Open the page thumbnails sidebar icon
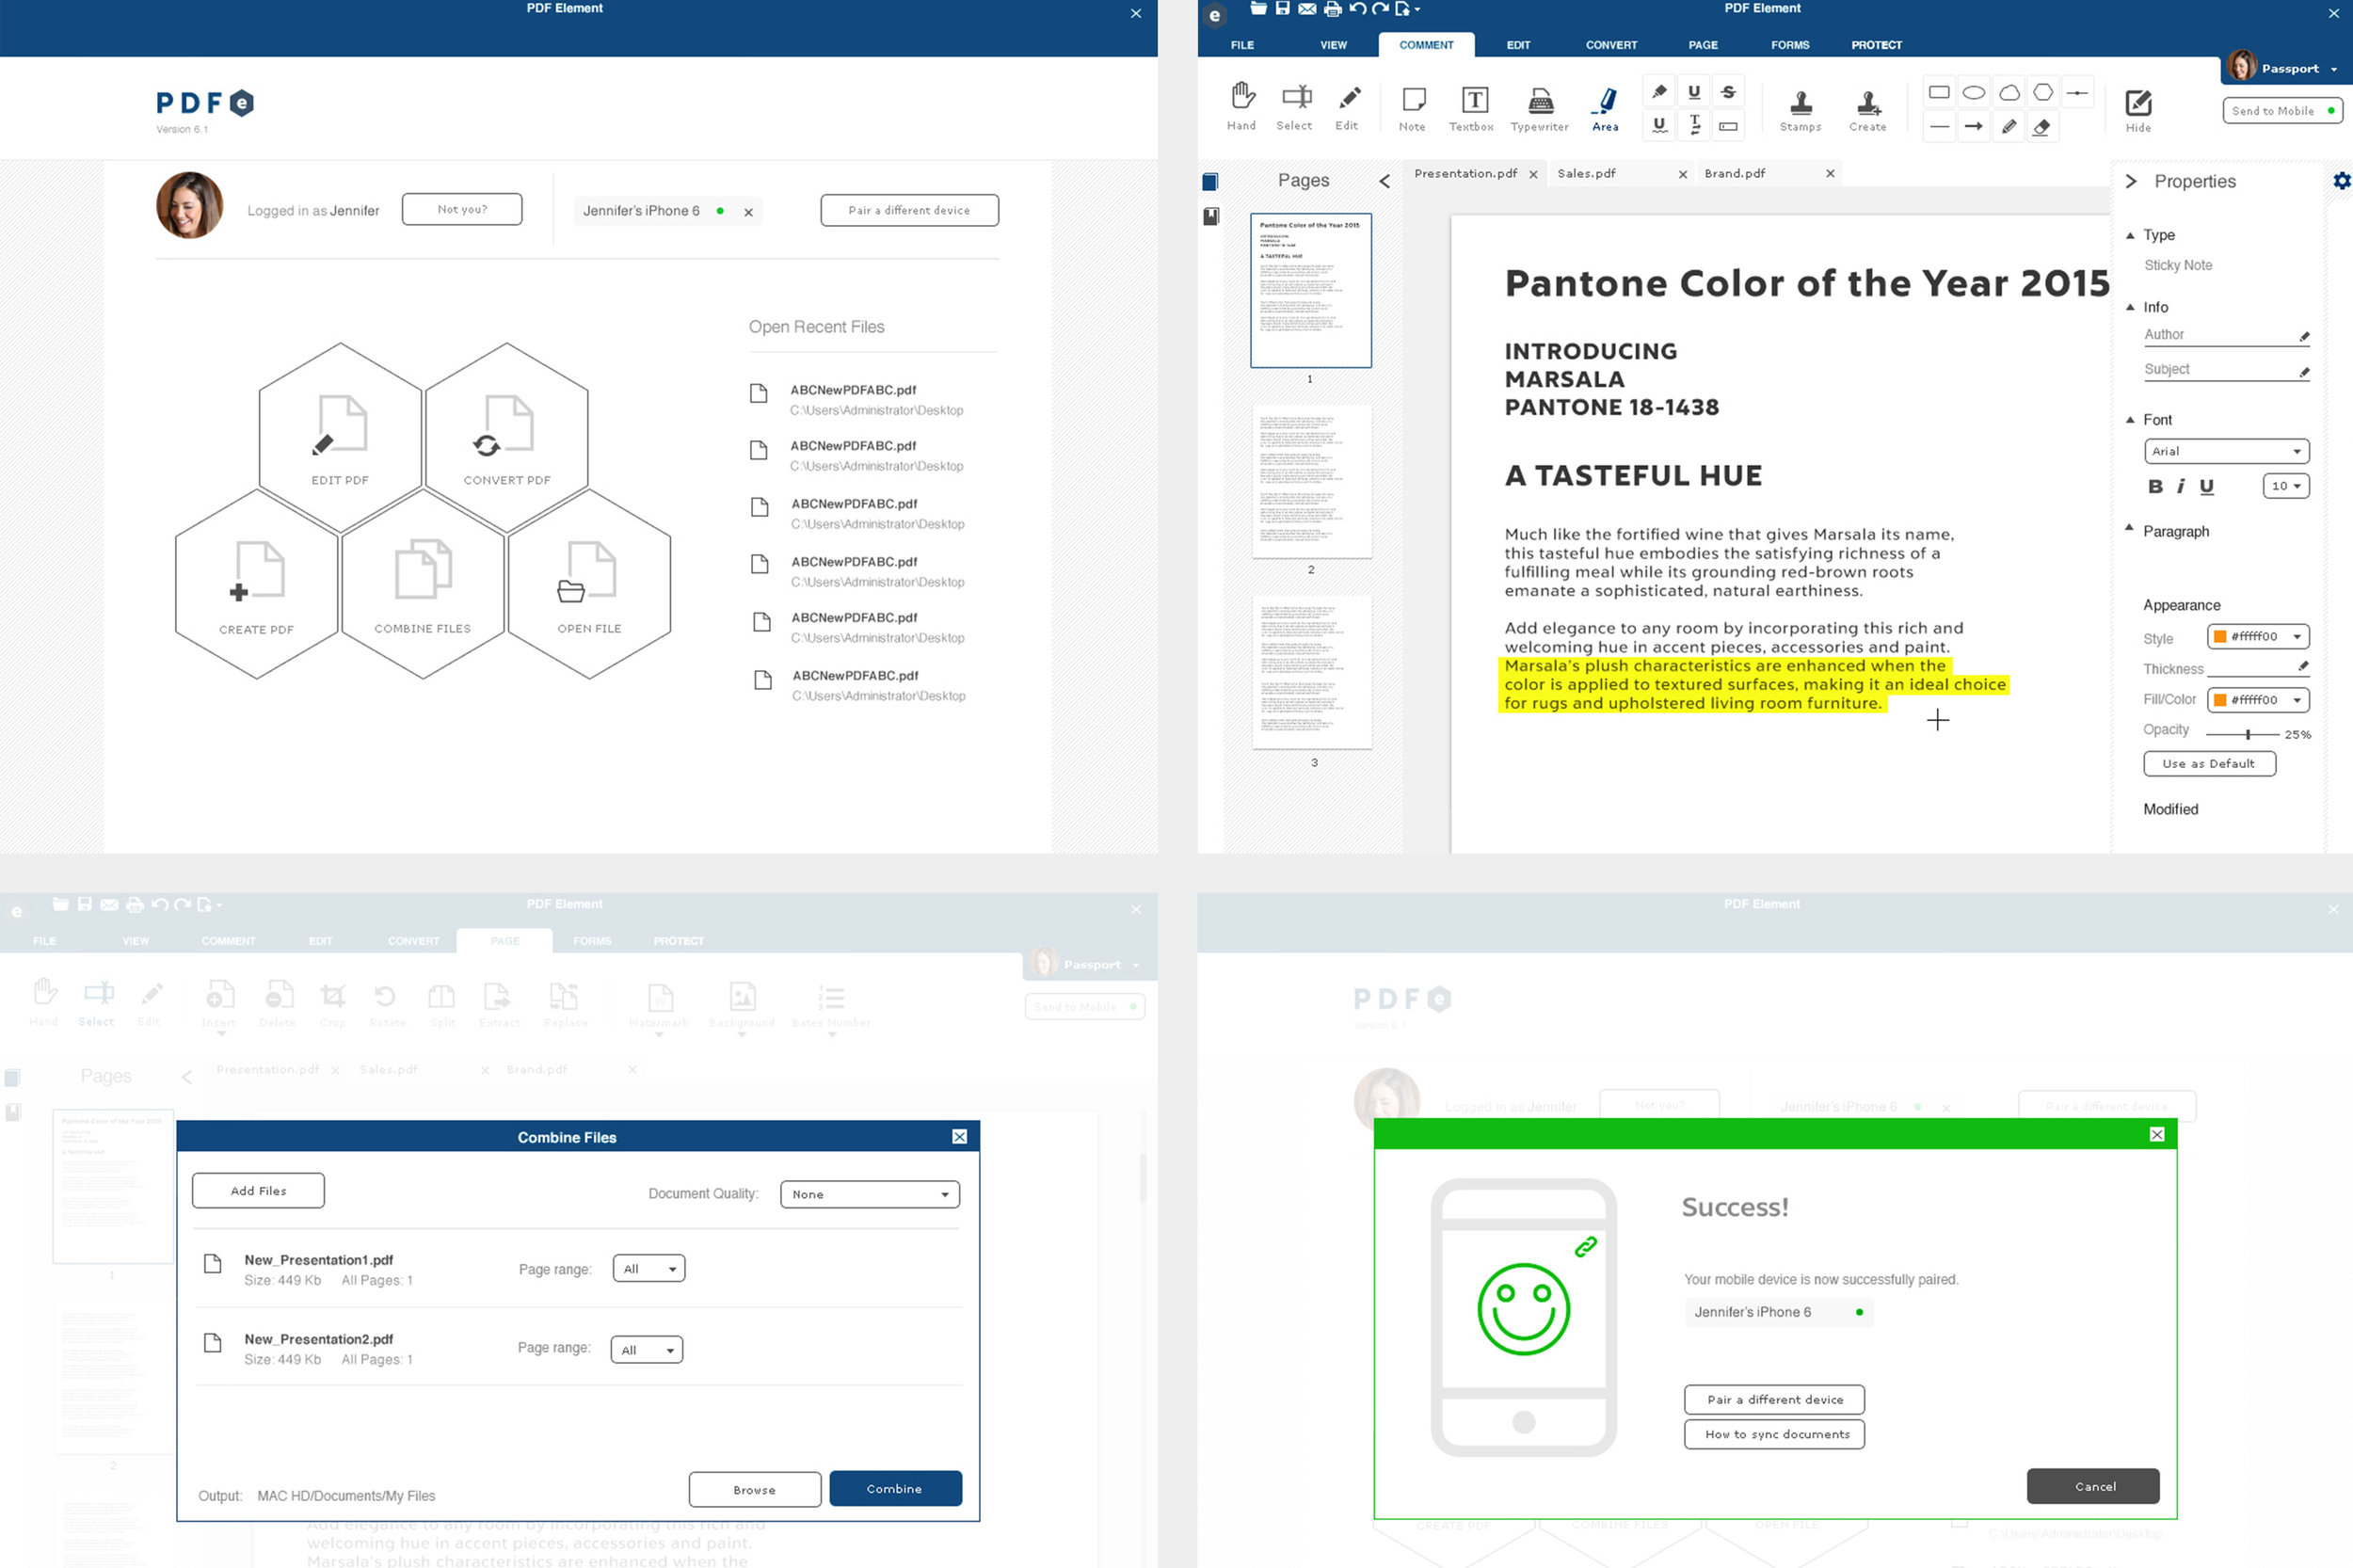Viewport: 2353px width, 1568px height. point(1210,182)
